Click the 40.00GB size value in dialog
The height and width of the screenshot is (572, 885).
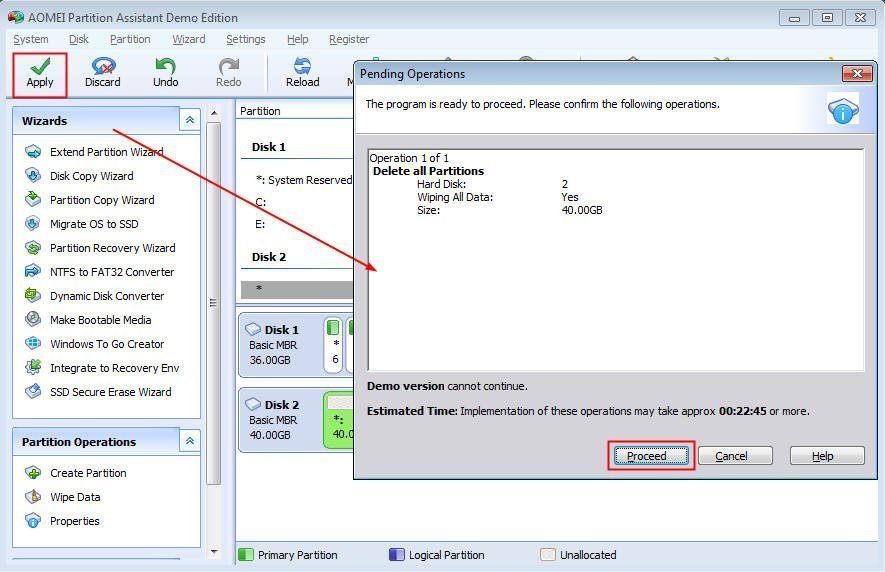point(582,210)
